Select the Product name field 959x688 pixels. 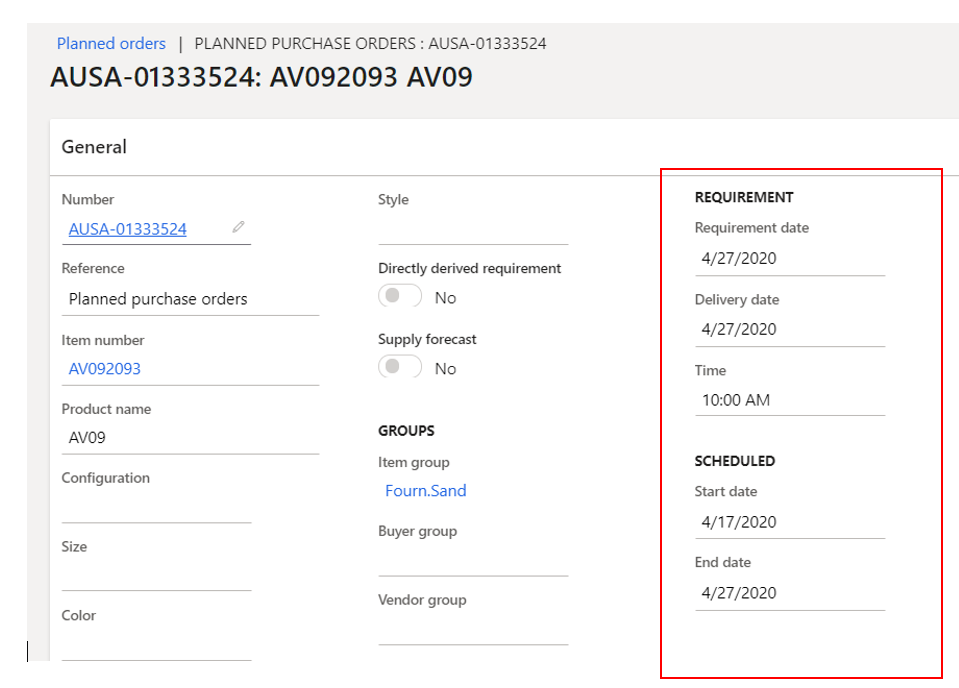click(190, 438)
